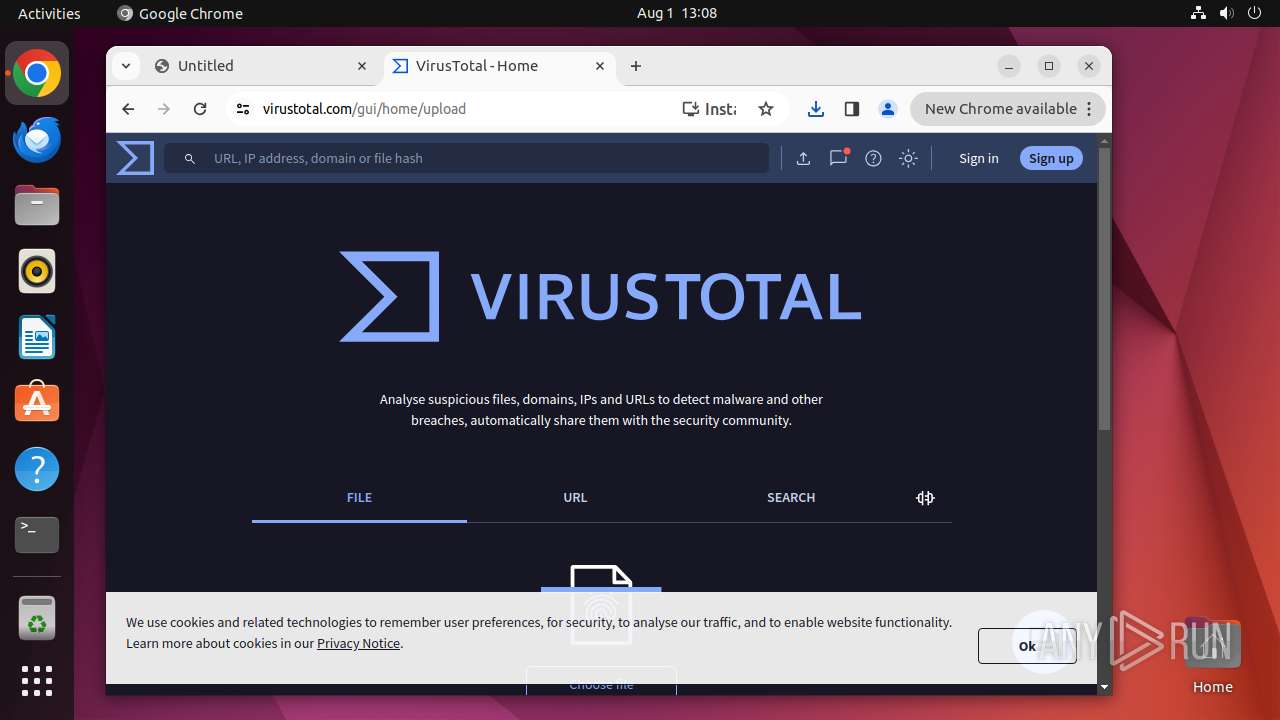Open Rhythmbox from the dock

point(37,271)
